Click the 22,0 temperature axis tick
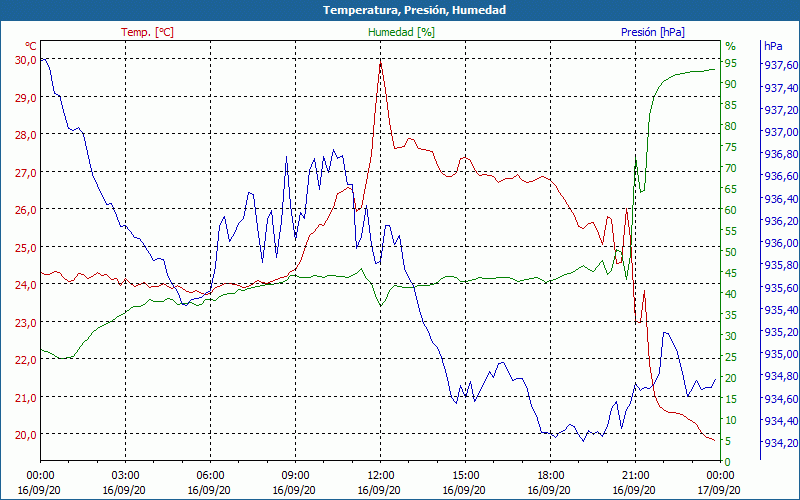The height and width of the screenshot is (500, 800). click(x=26, y=360)
